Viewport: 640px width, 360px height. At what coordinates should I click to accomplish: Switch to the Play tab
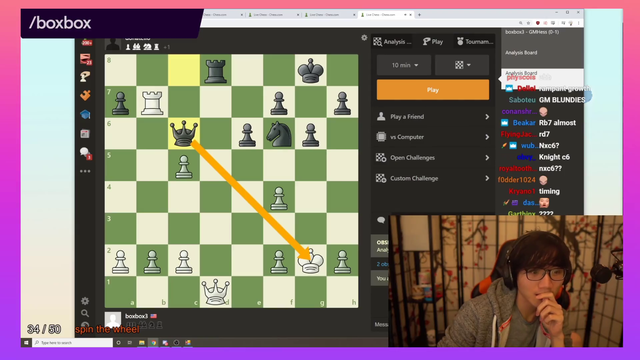pyautogui.click(x=433, y=42)
